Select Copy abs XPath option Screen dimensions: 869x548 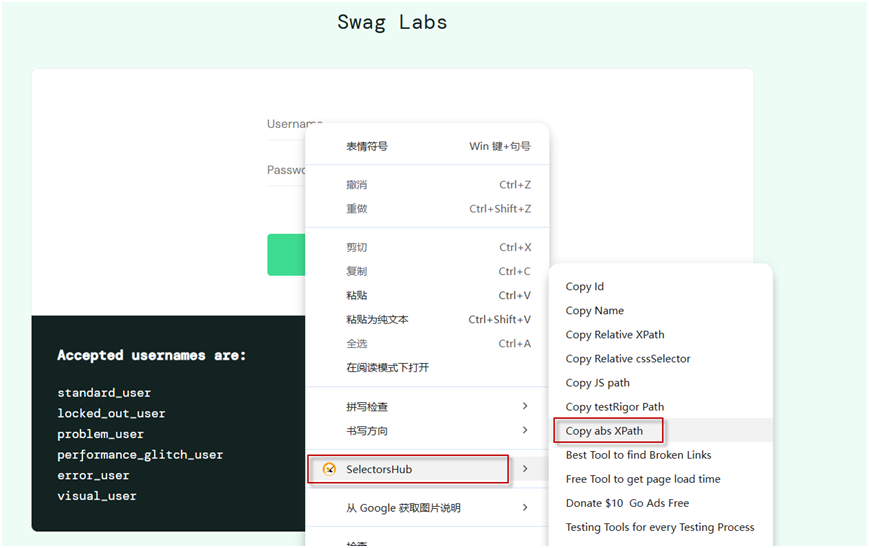661,431
